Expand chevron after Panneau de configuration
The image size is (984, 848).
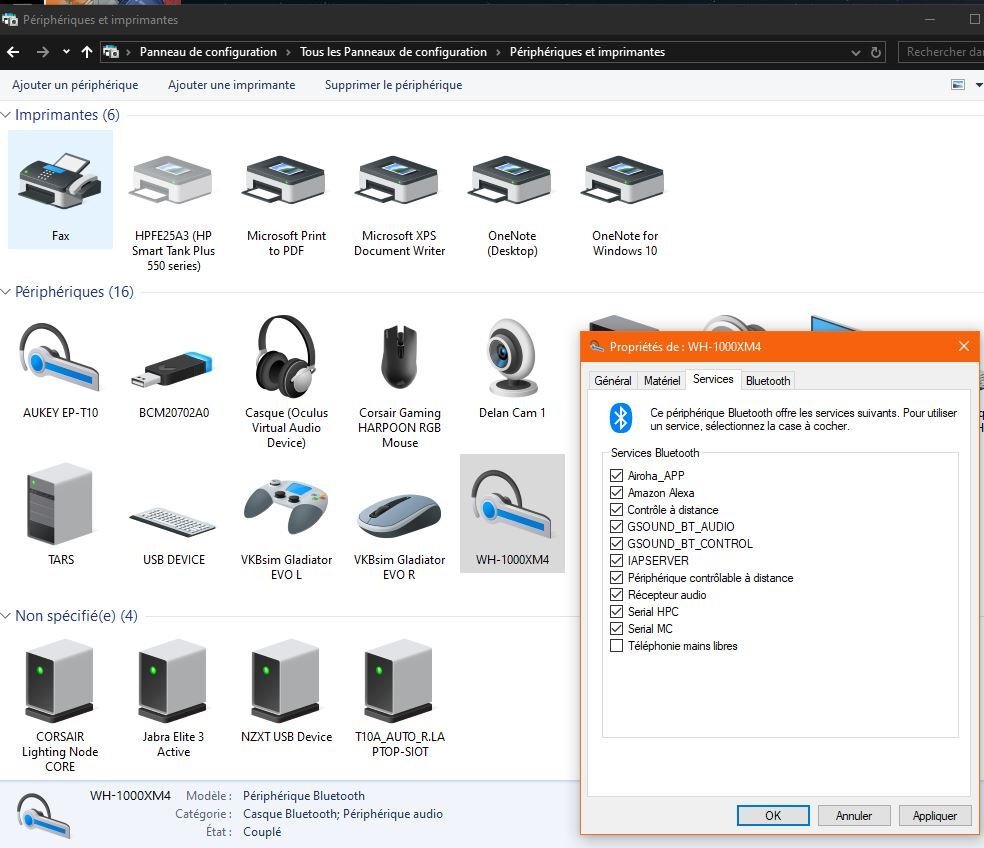click(288, 52)
